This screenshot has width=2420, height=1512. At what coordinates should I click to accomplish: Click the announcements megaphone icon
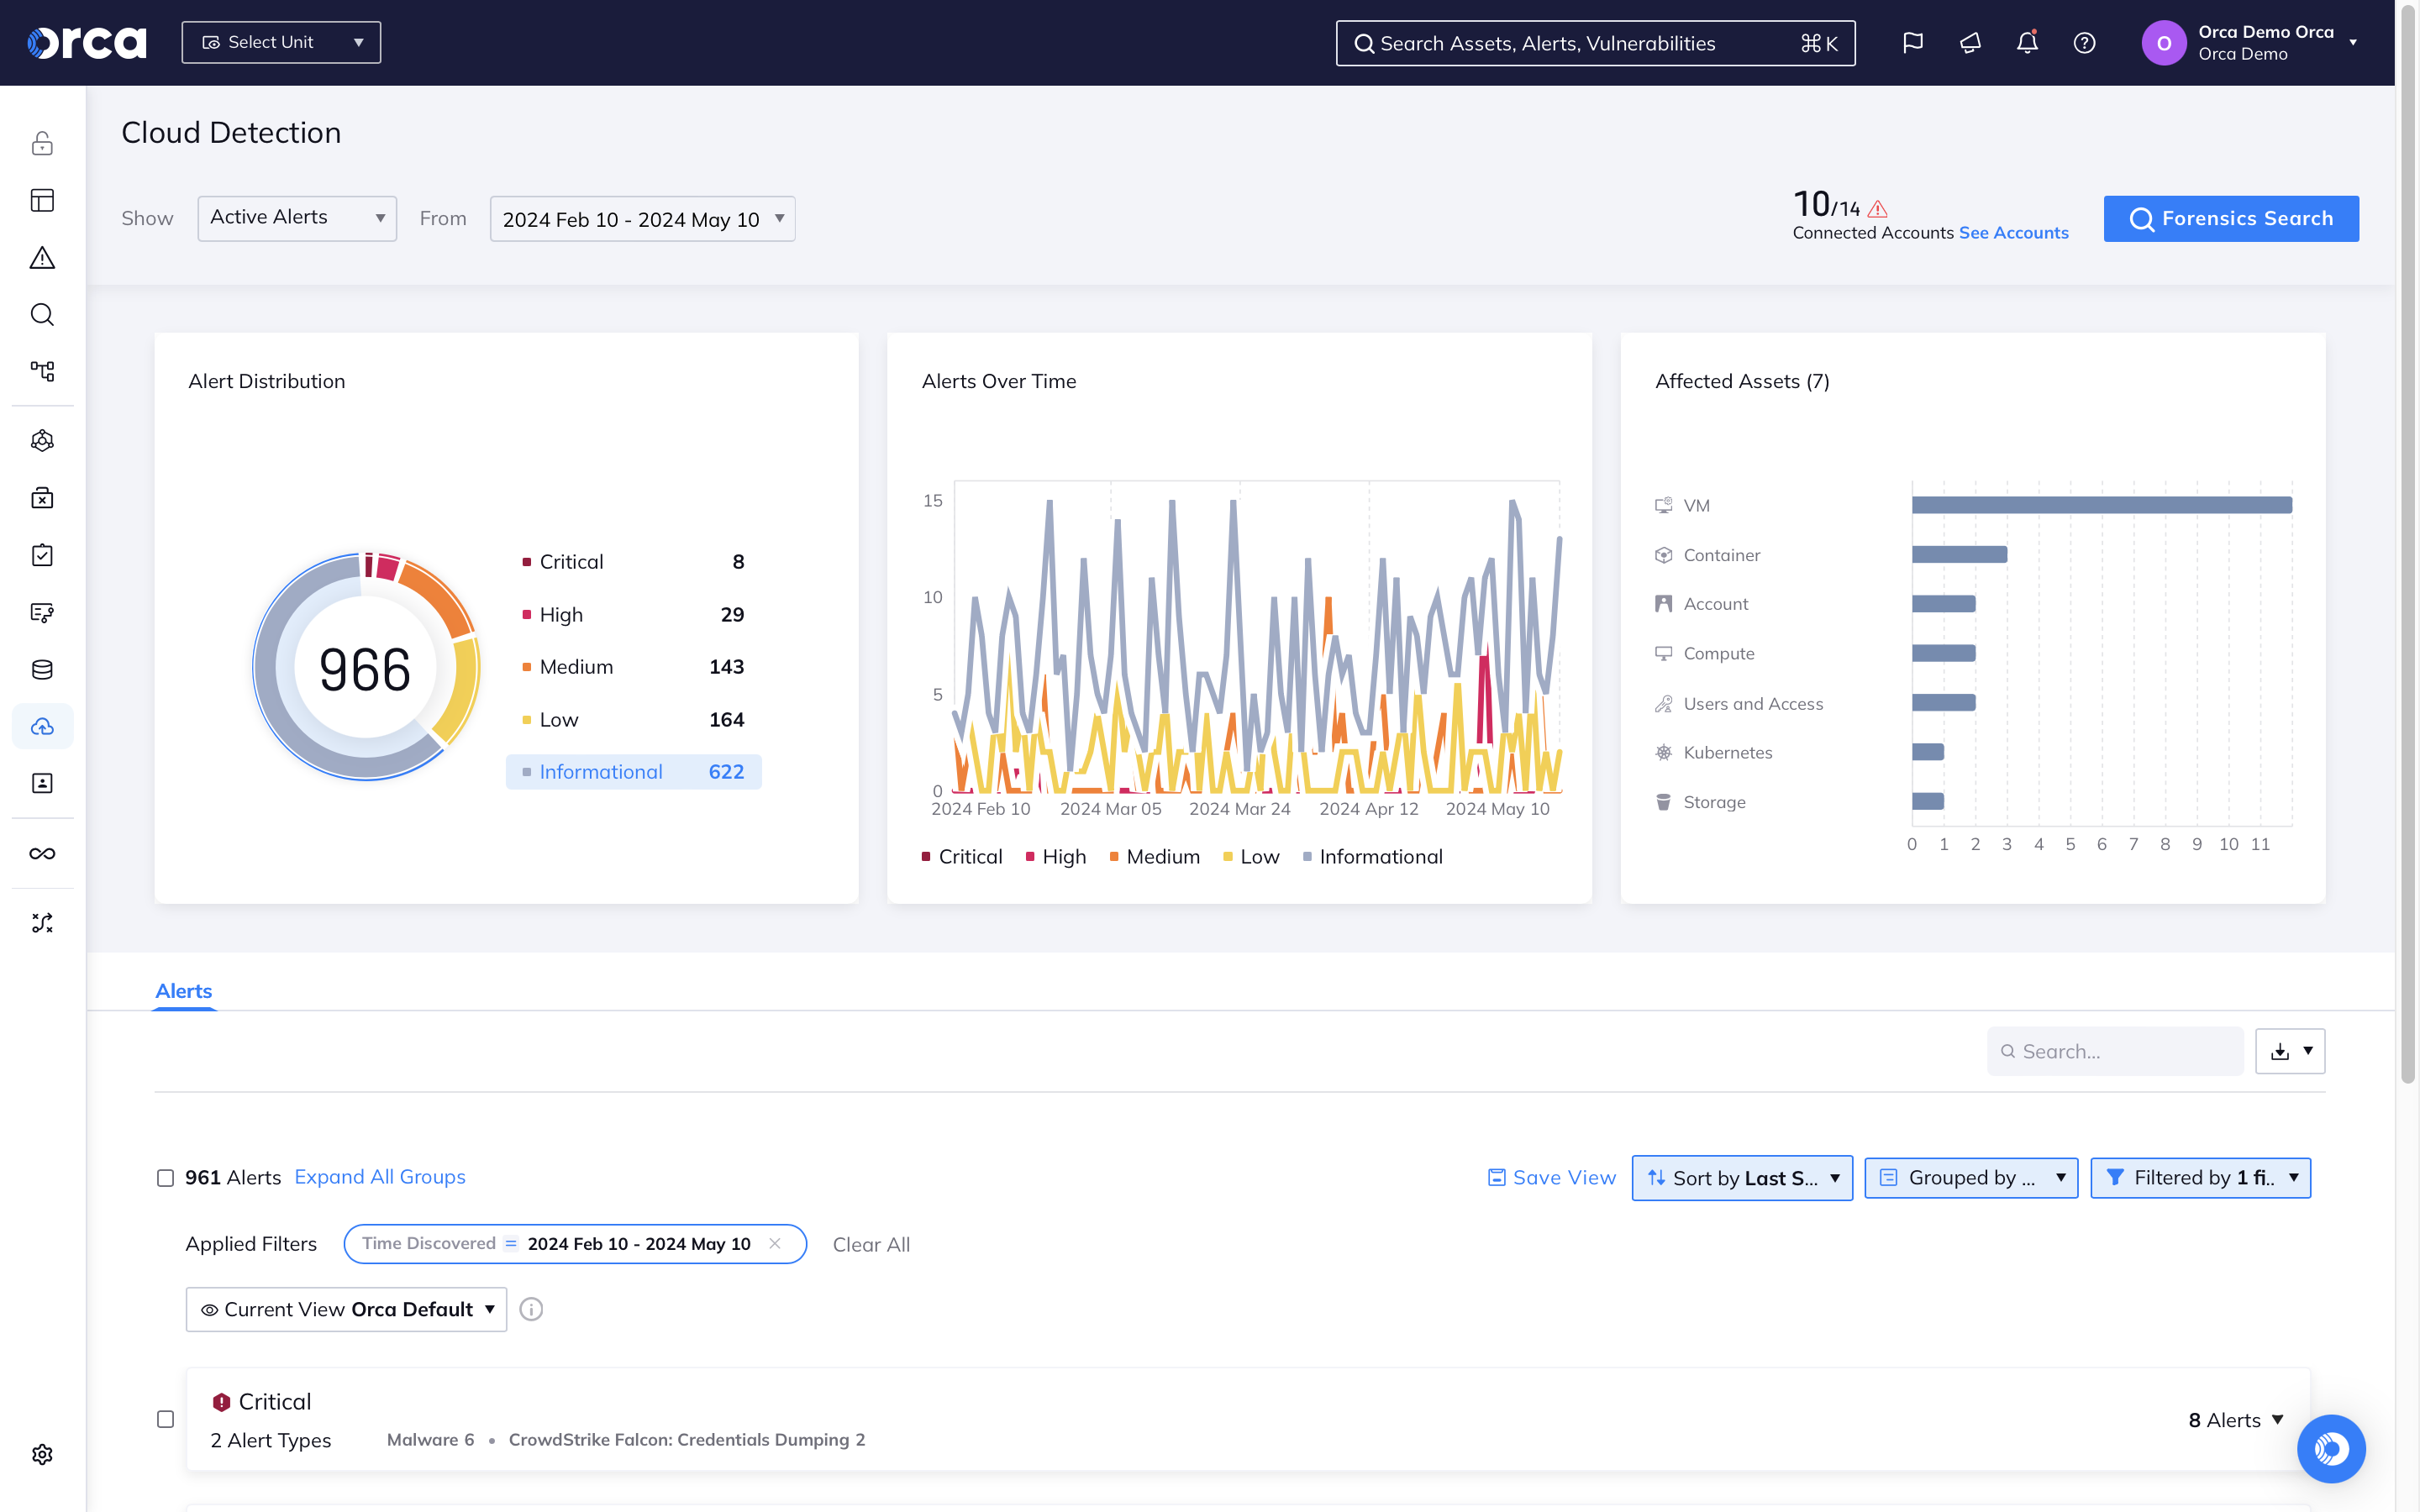point(1969,42)
